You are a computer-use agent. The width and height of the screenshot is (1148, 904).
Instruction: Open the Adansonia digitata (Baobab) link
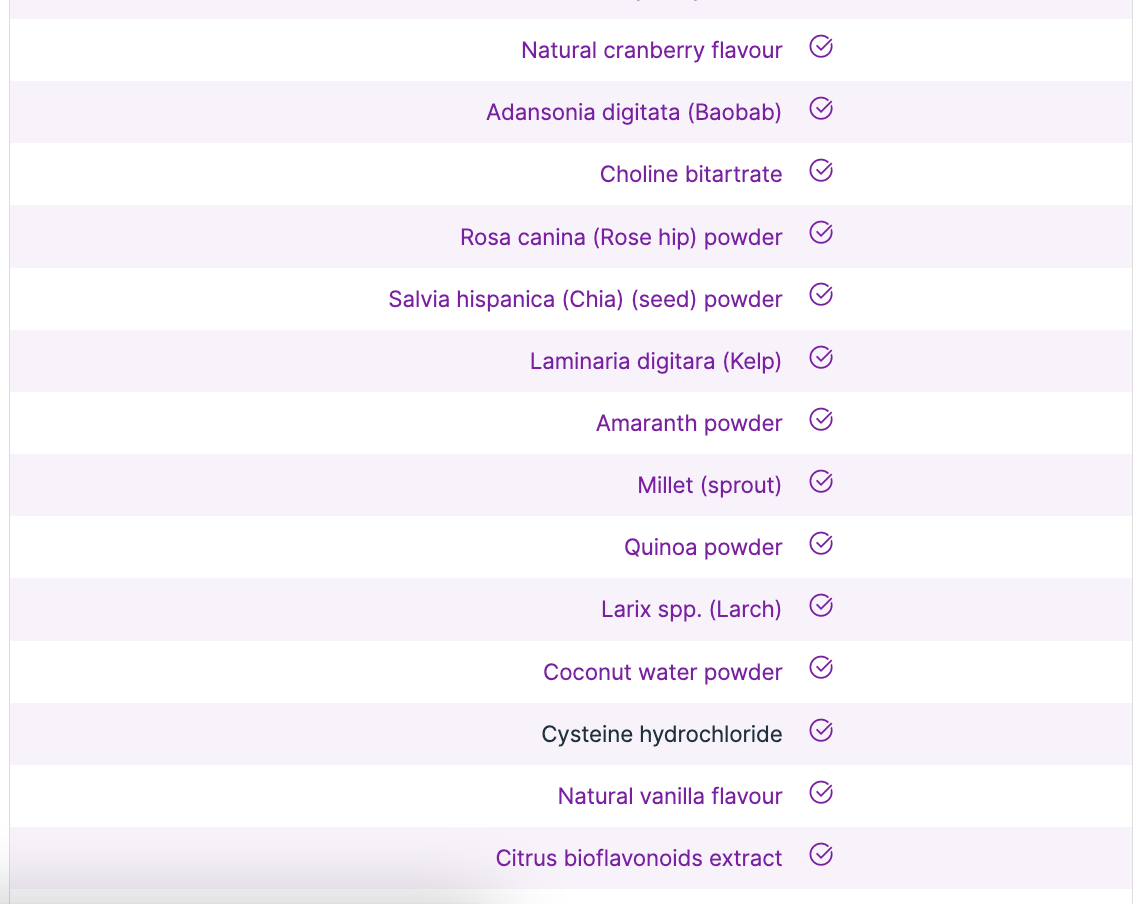pyautogui.click(x=633, y=112)
